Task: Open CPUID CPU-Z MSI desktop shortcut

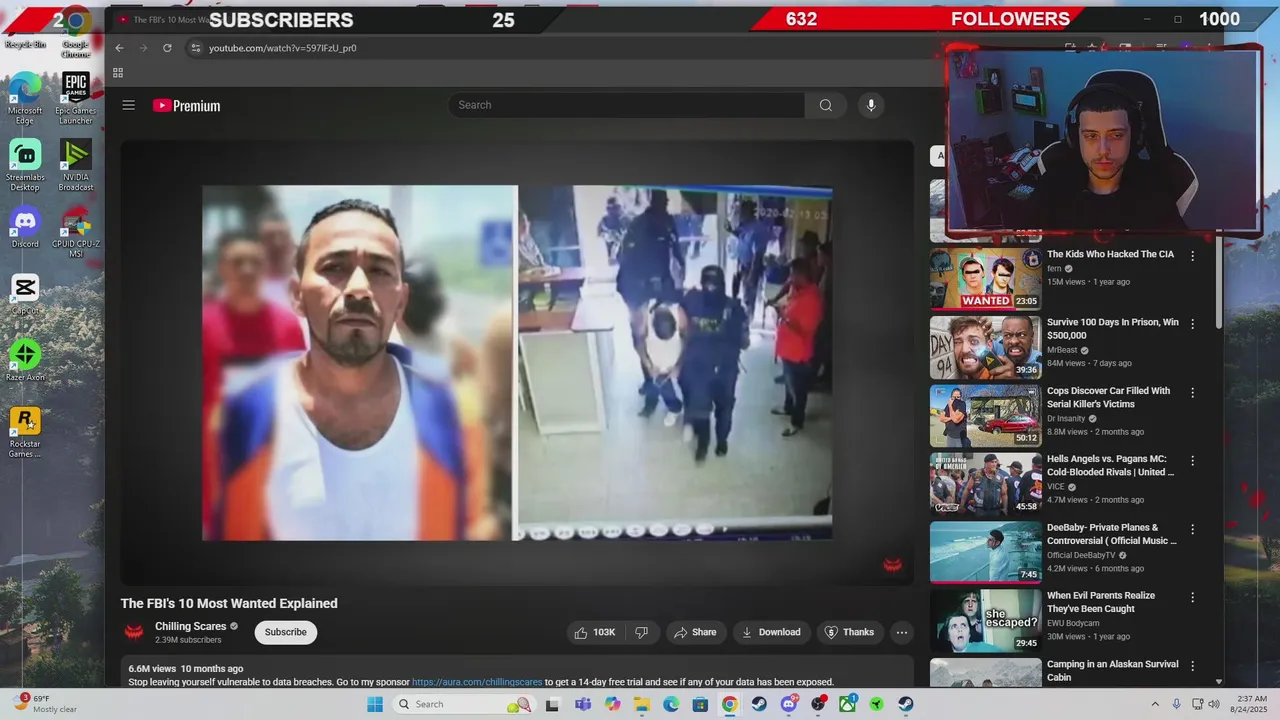Action: (x=76, y=233)
